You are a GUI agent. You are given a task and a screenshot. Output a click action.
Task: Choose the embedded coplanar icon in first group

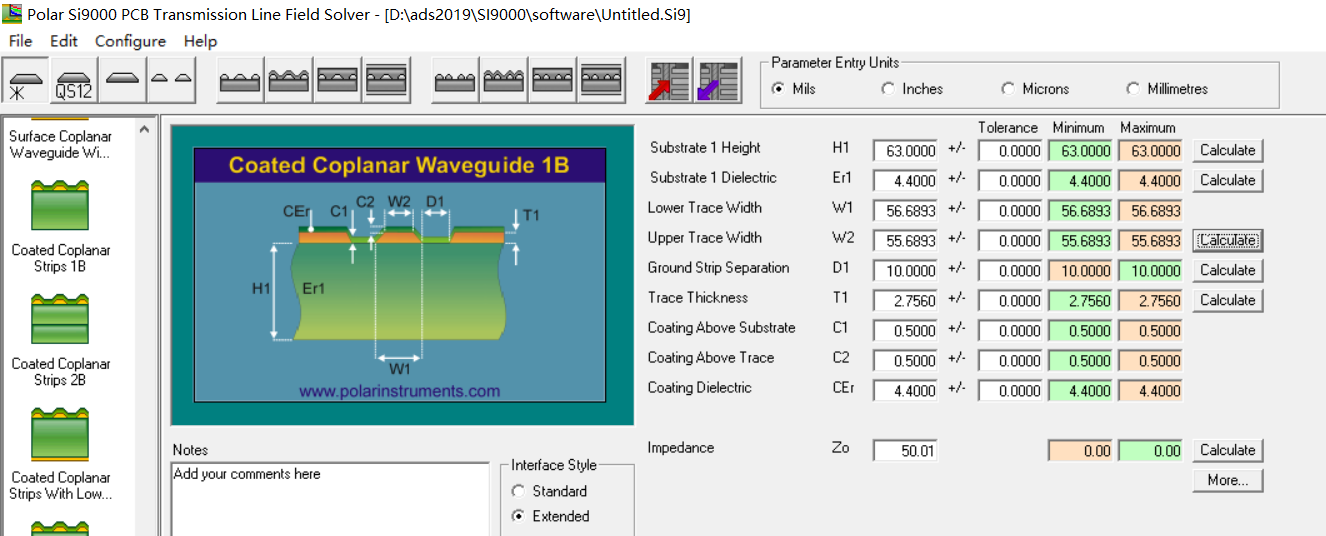click(339, 81)
